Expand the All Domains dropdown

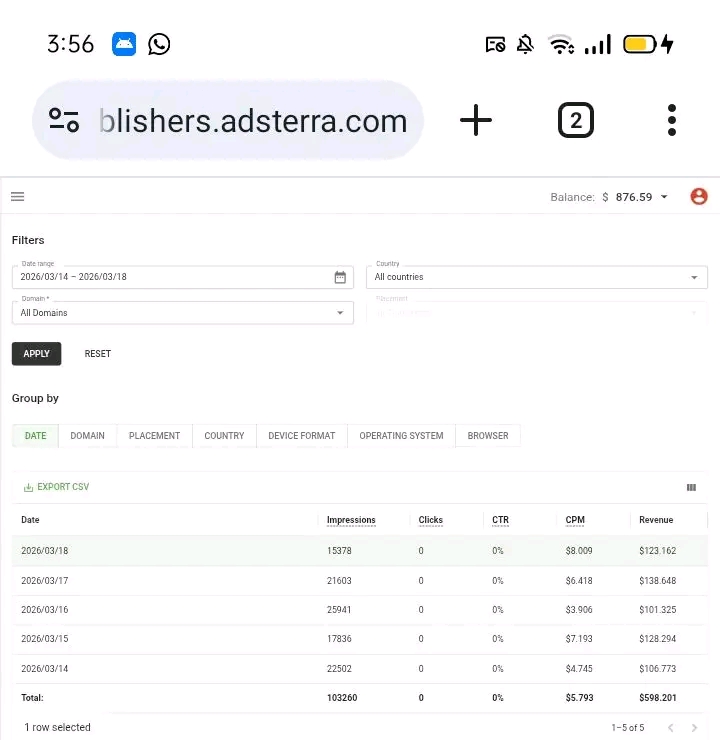[340, 313]
